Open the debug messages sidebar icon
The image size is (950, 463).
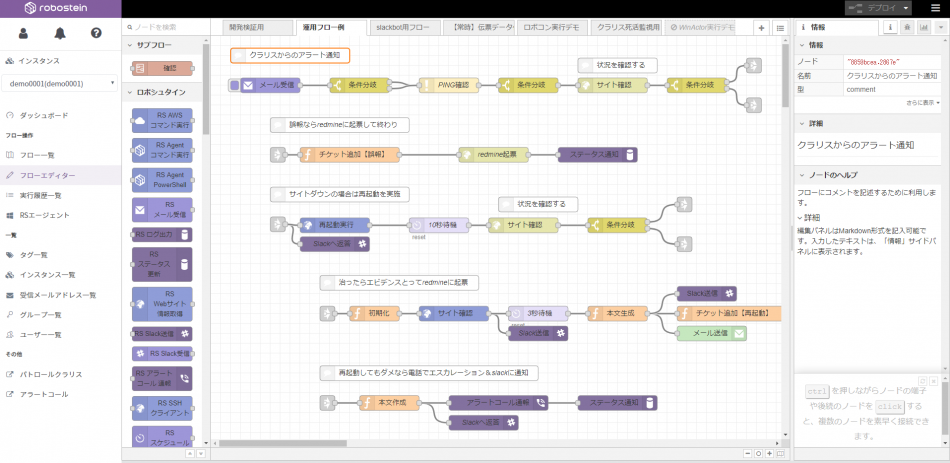[x=907, y=28]
